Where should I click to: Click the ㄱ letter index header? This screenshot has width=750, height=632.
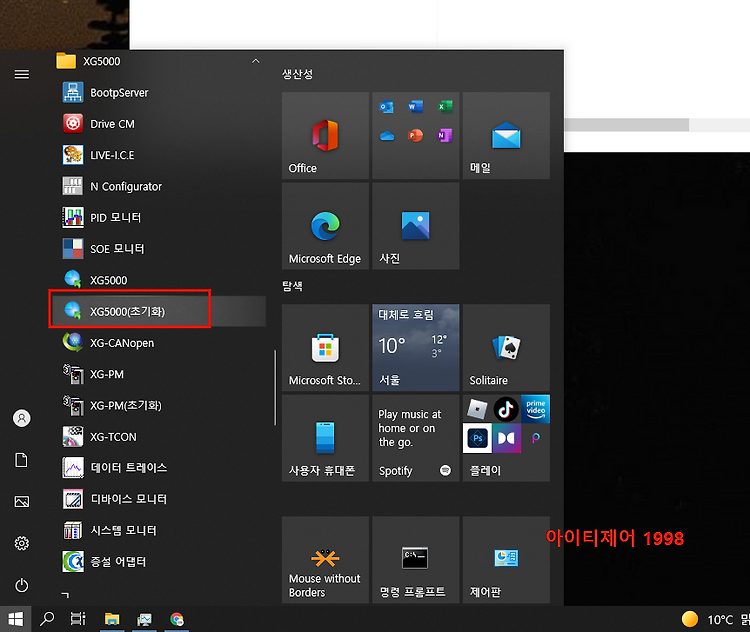point(66,595)
